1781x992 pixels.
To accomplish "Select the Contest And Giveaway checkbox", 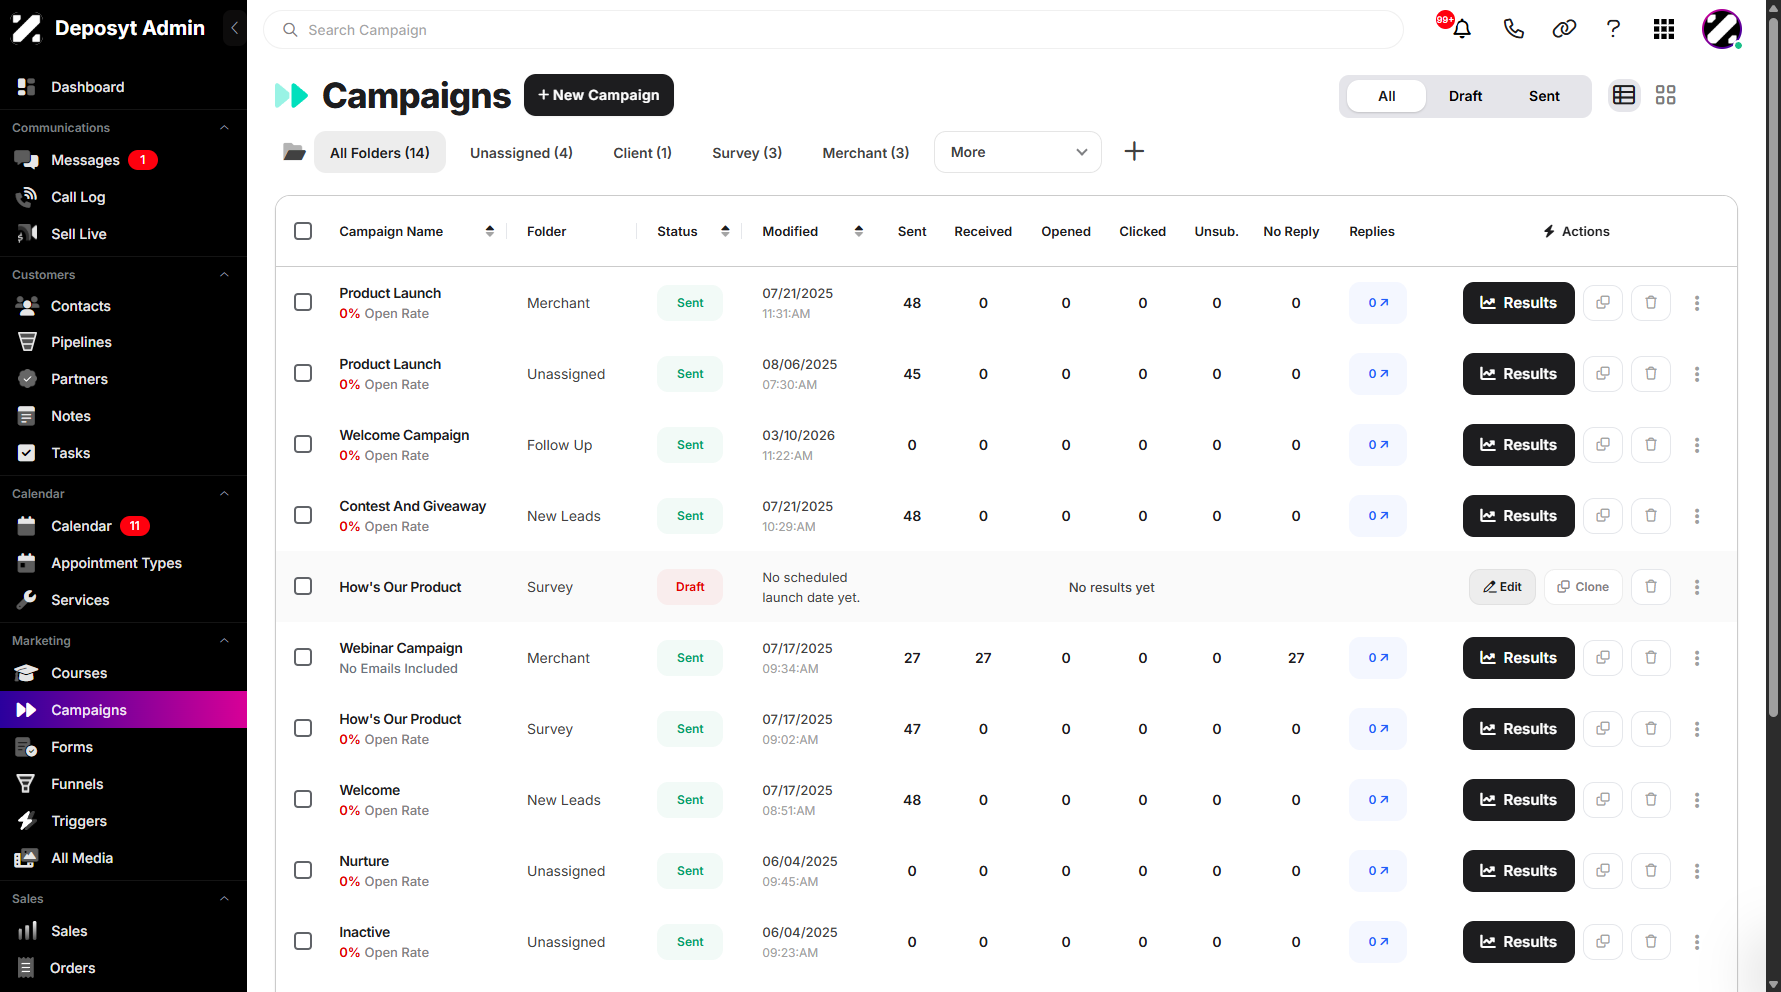I will (303, 515).
